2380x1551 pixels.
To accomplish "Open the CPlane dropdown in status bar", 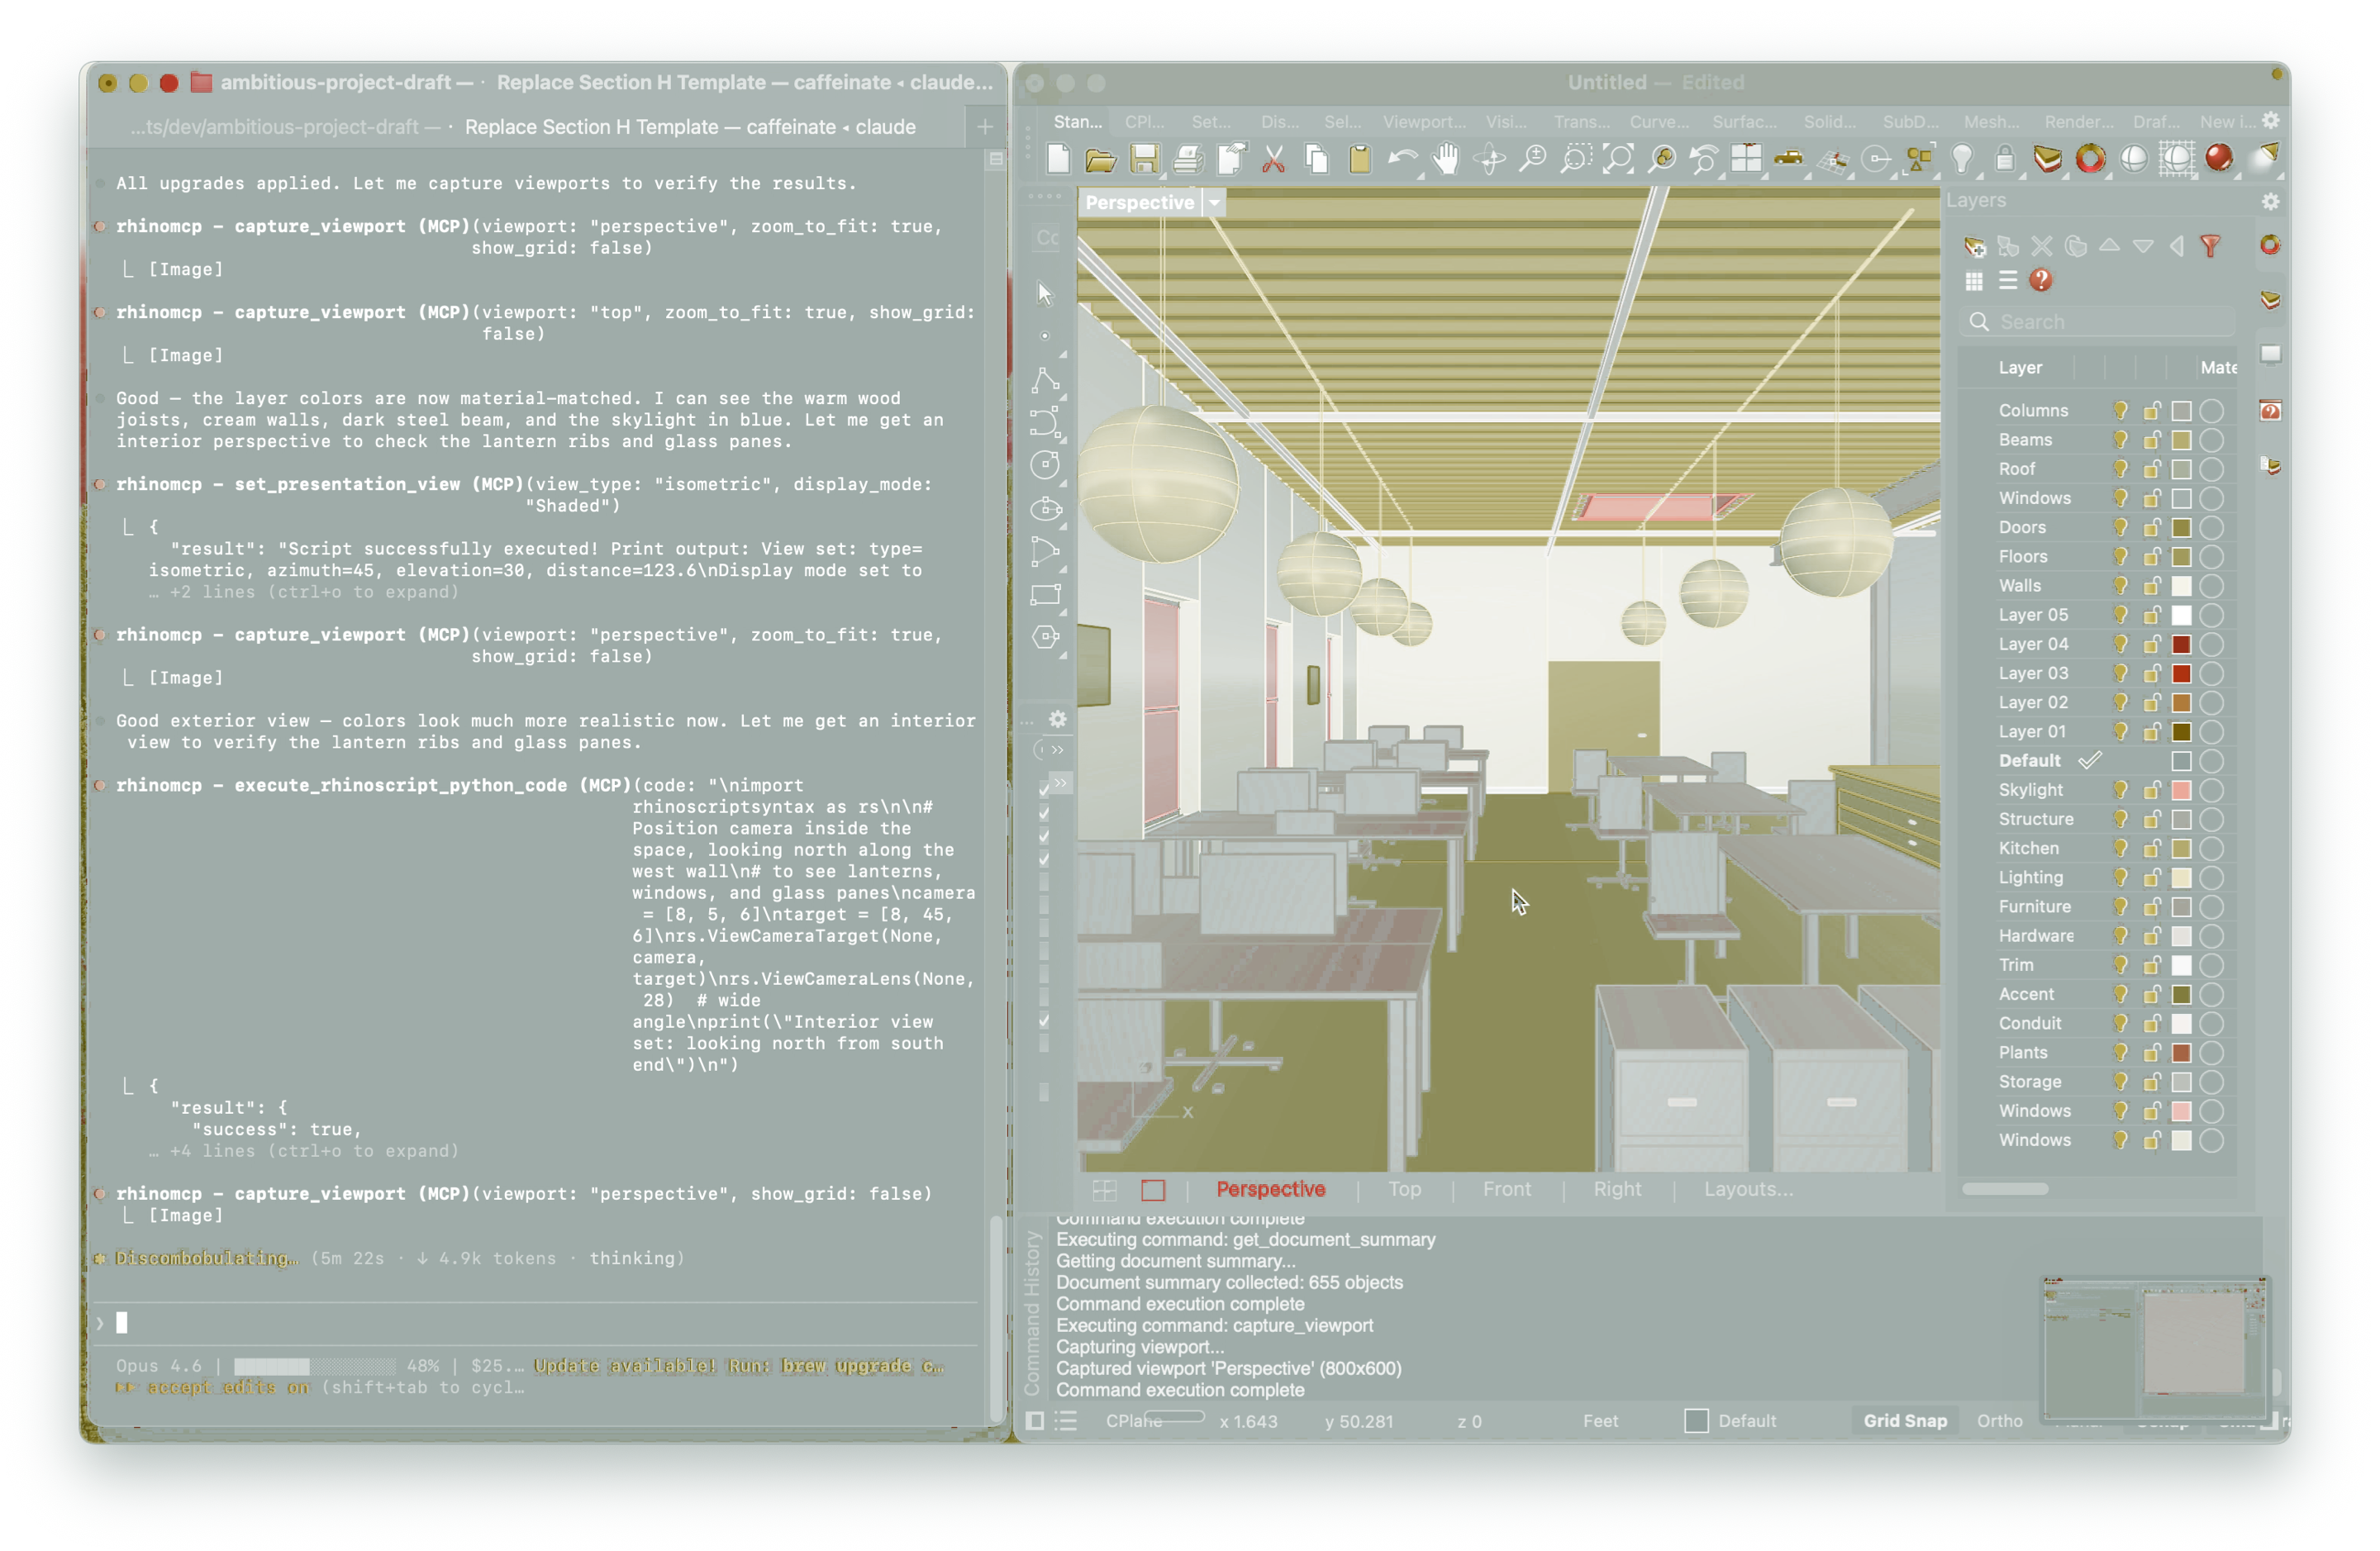I will [x=1135, y=1420].
